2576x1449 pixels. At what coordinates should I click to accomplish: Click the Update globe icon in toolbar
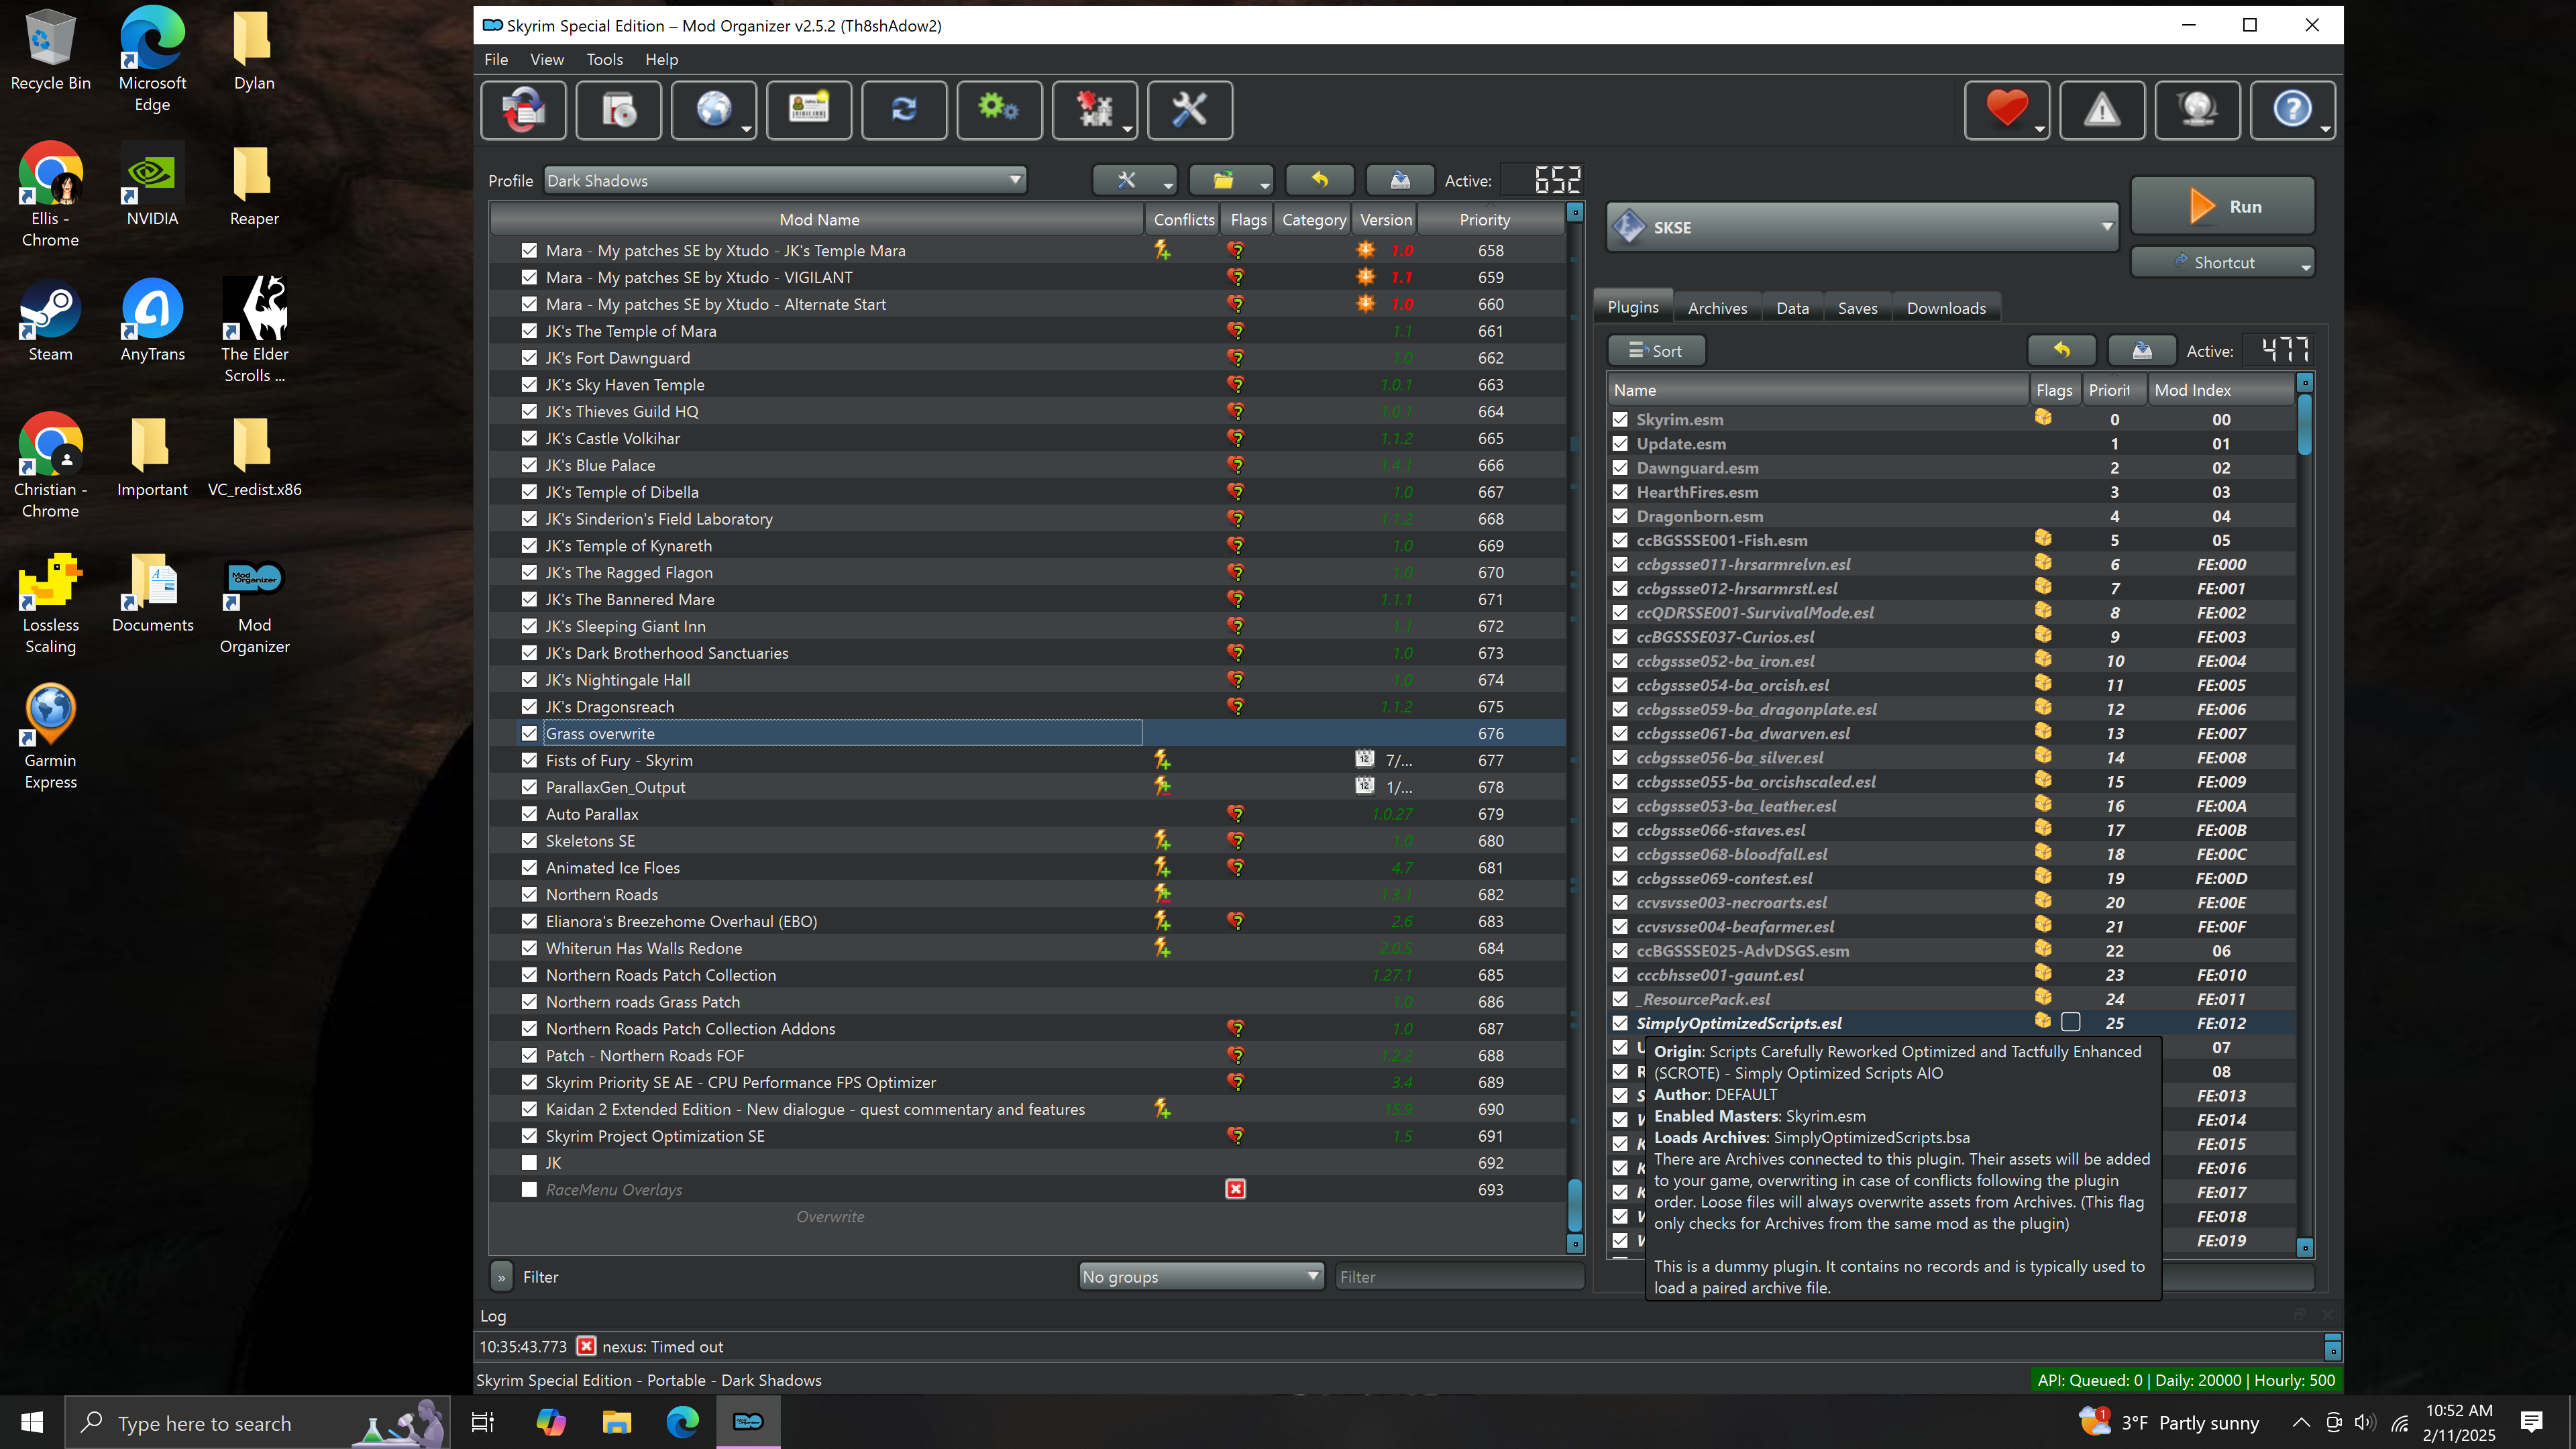2197,110
